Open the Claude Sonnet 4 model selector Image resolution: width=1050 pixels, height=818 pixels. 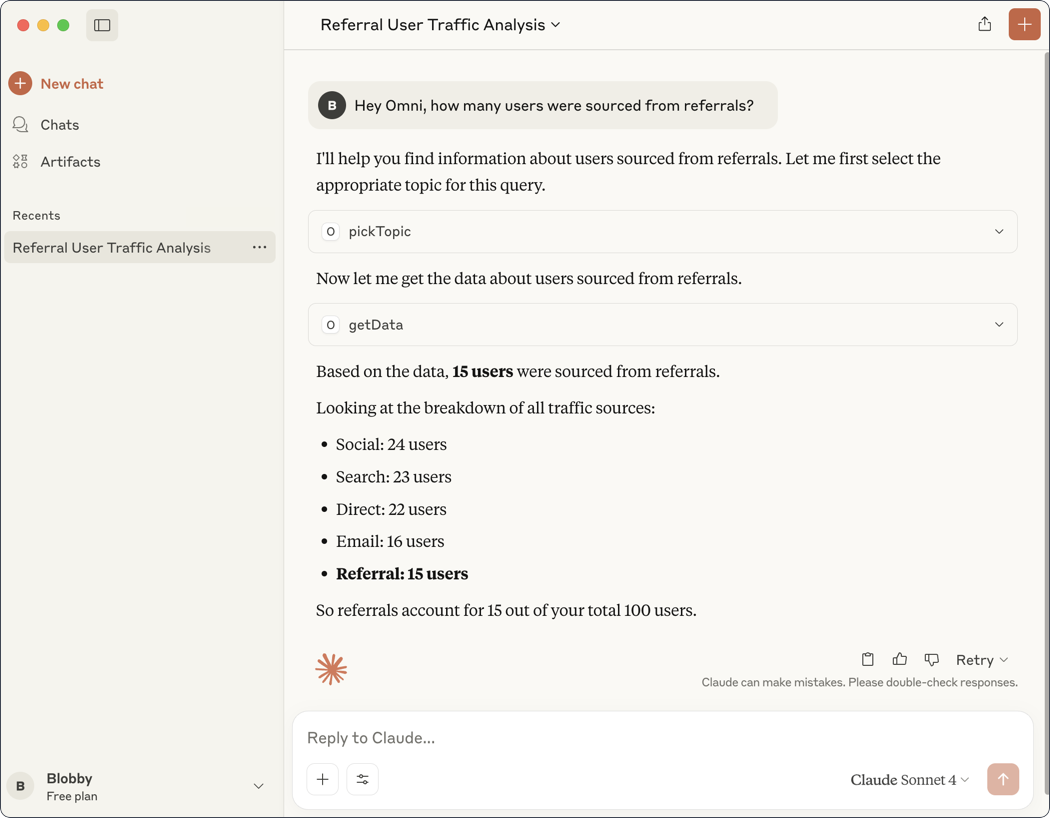[908, 779]
